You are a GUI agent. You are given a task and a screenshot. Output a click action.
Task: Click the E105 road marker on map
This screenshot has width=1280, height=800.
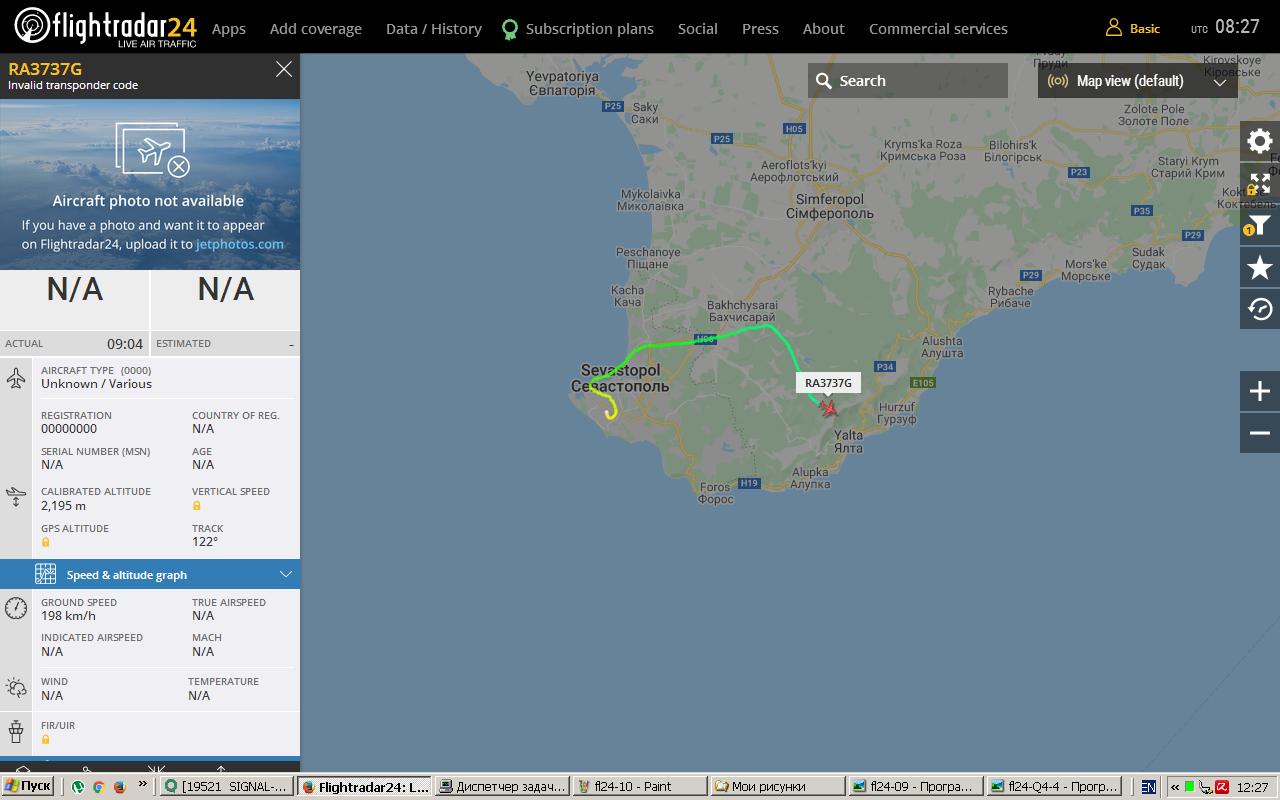click(922, 383)
